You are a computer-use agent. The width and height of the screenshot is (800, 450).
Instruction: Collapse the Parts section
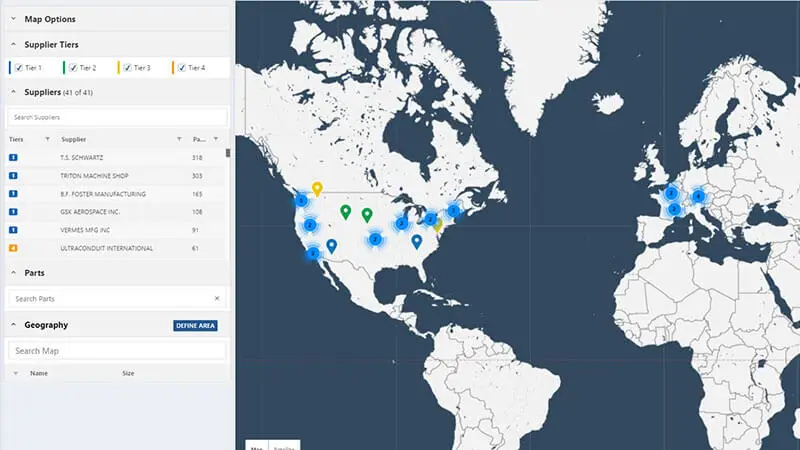click(x=13, y=273)
